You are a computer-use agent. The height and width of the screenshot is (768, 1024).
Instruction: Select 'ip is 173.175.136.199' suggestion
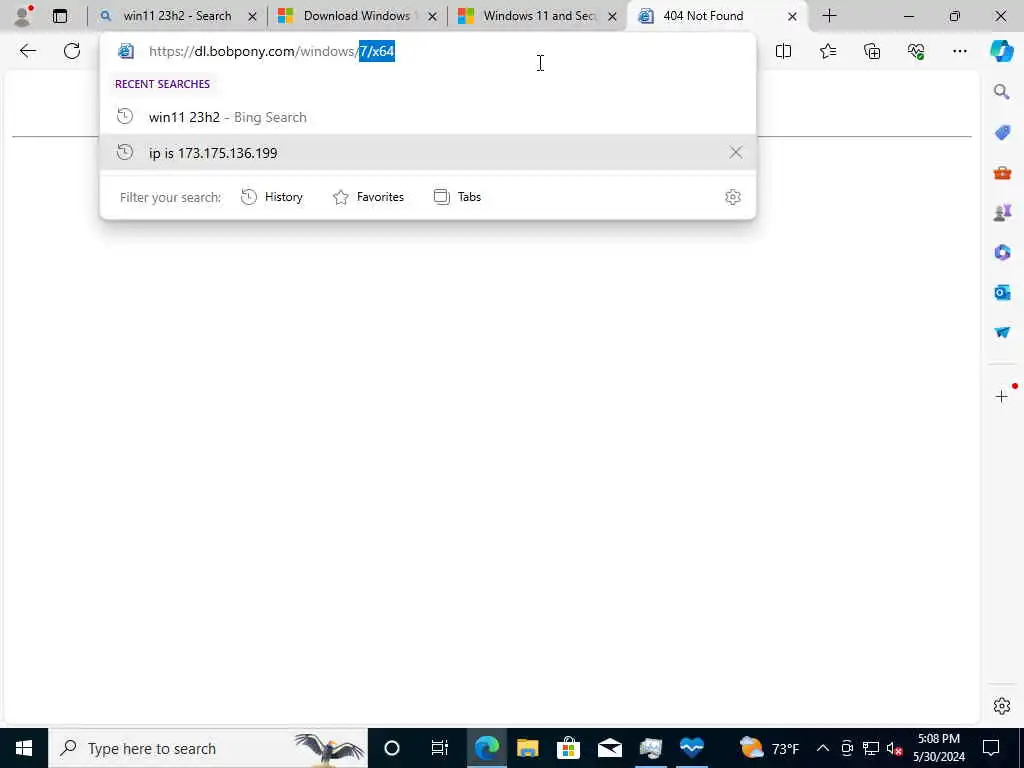(428, 152)
